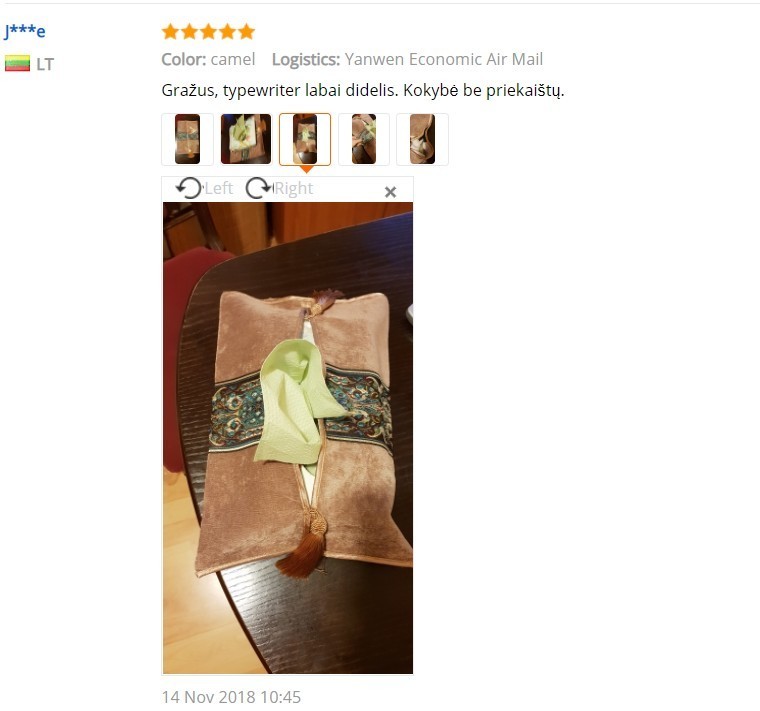The width and height of the screenshot is (760, 711).
Task: Select the highlighted third photo thumbnail
Action: click(305, 140)
